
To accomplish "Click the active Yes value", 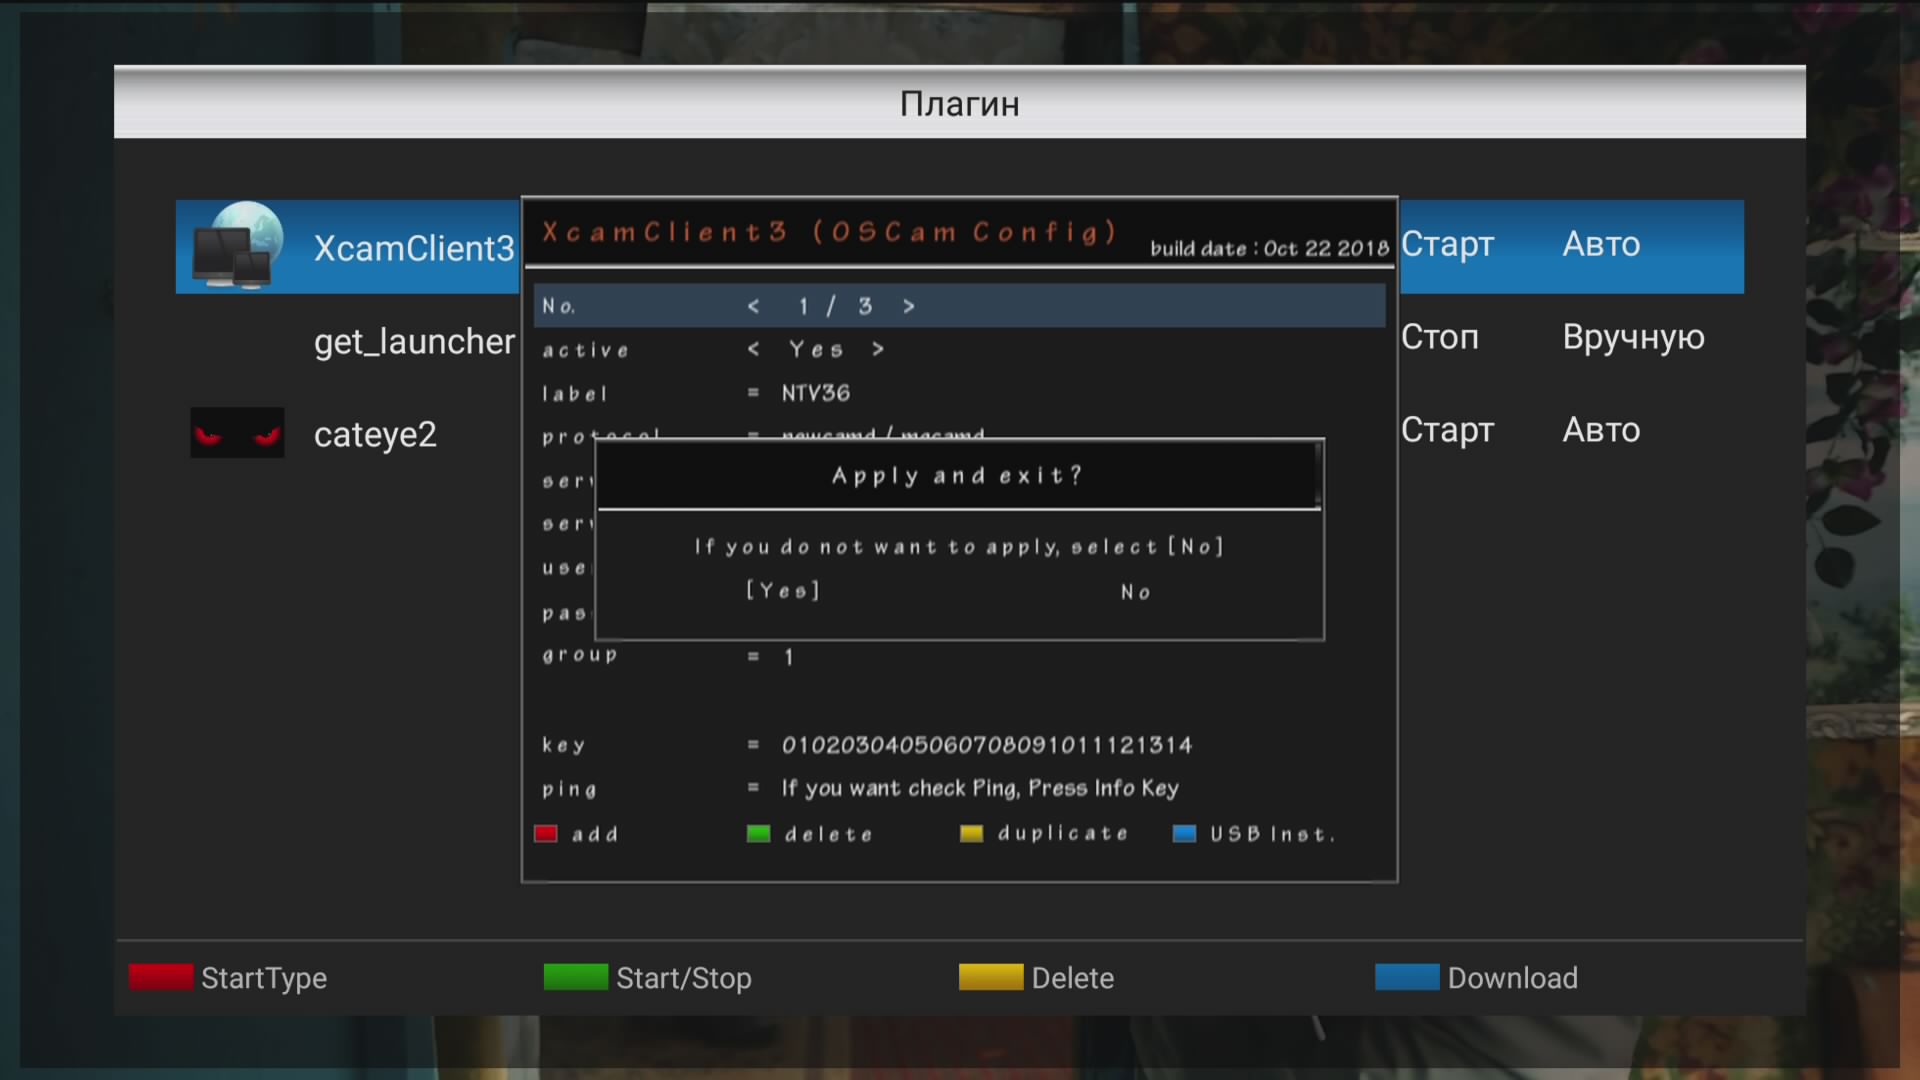I will 816,349.
